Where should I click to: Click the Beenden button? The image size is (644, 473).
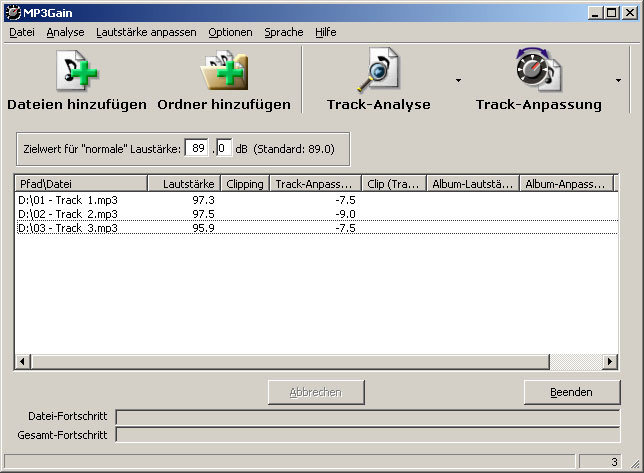pos(572,392)
